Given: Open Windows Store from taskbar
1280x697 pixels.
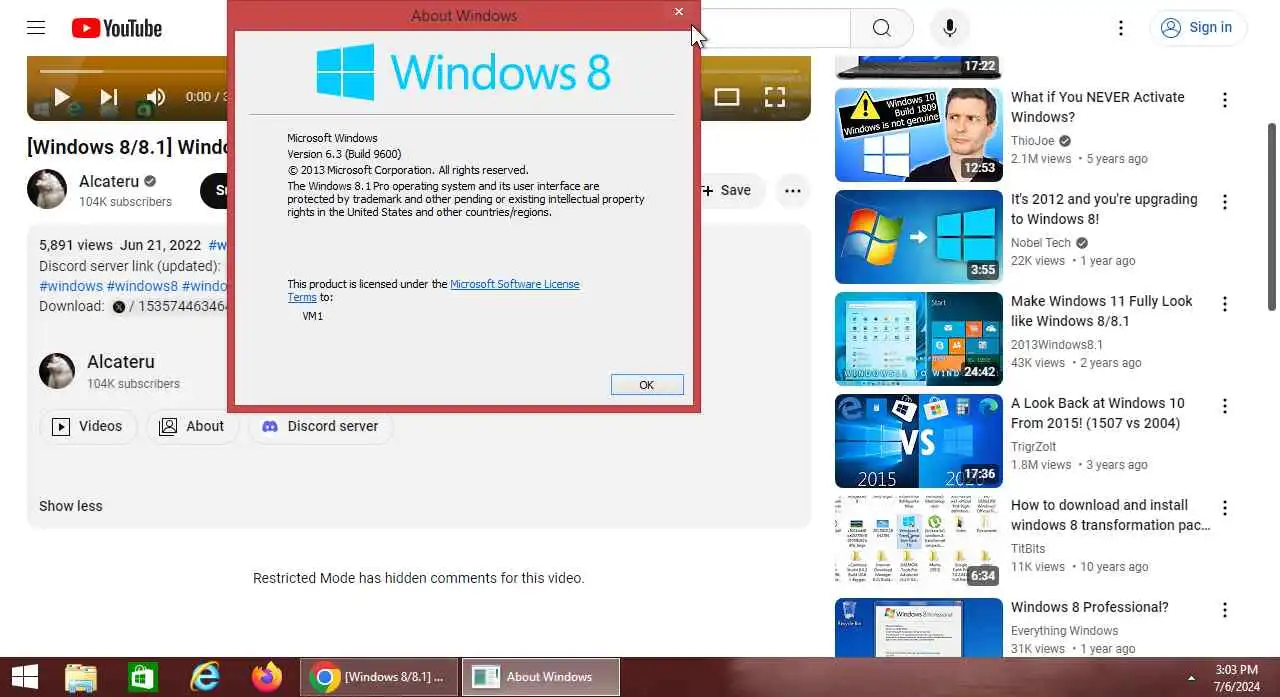Looking at the screenshot, I should 143,677.
